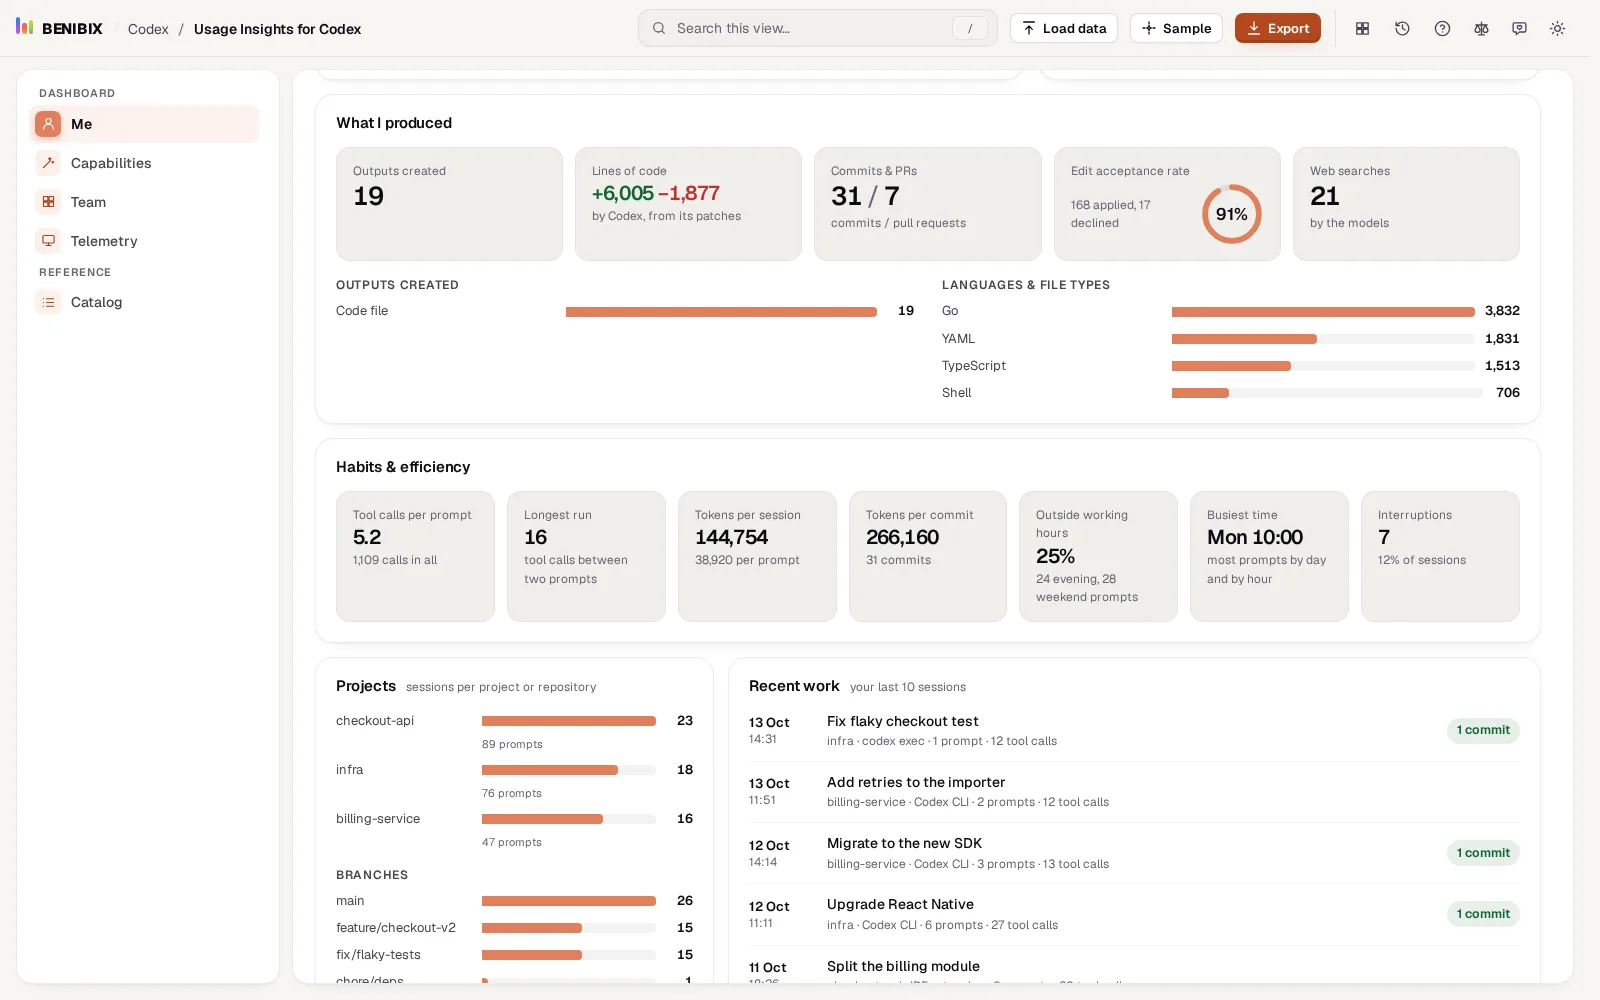
Task: Click the Load data button
Action: click(x=1064, y=28)
